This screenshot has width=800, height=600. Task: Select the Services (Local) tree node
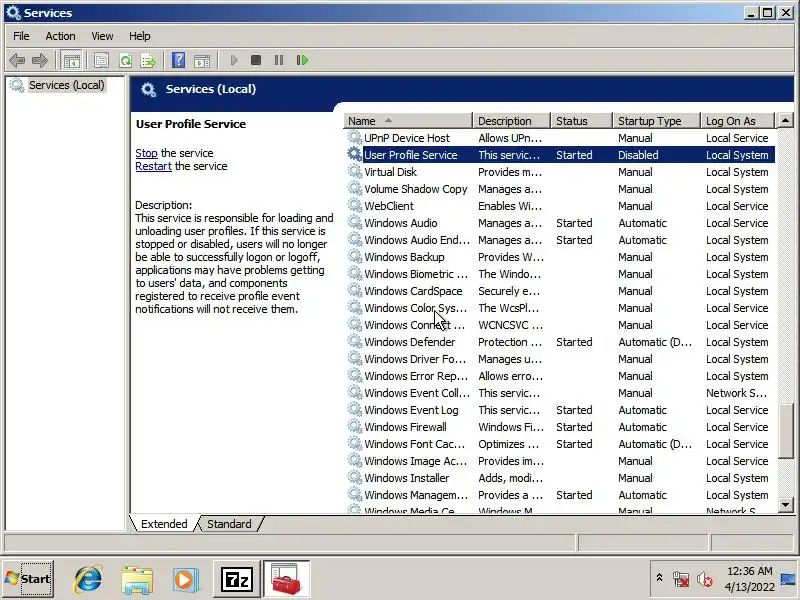(66, 85)
